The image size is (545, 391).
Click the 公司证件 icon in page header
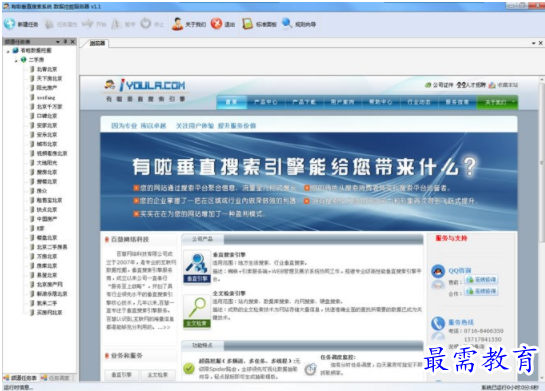(x=428, y=85)
